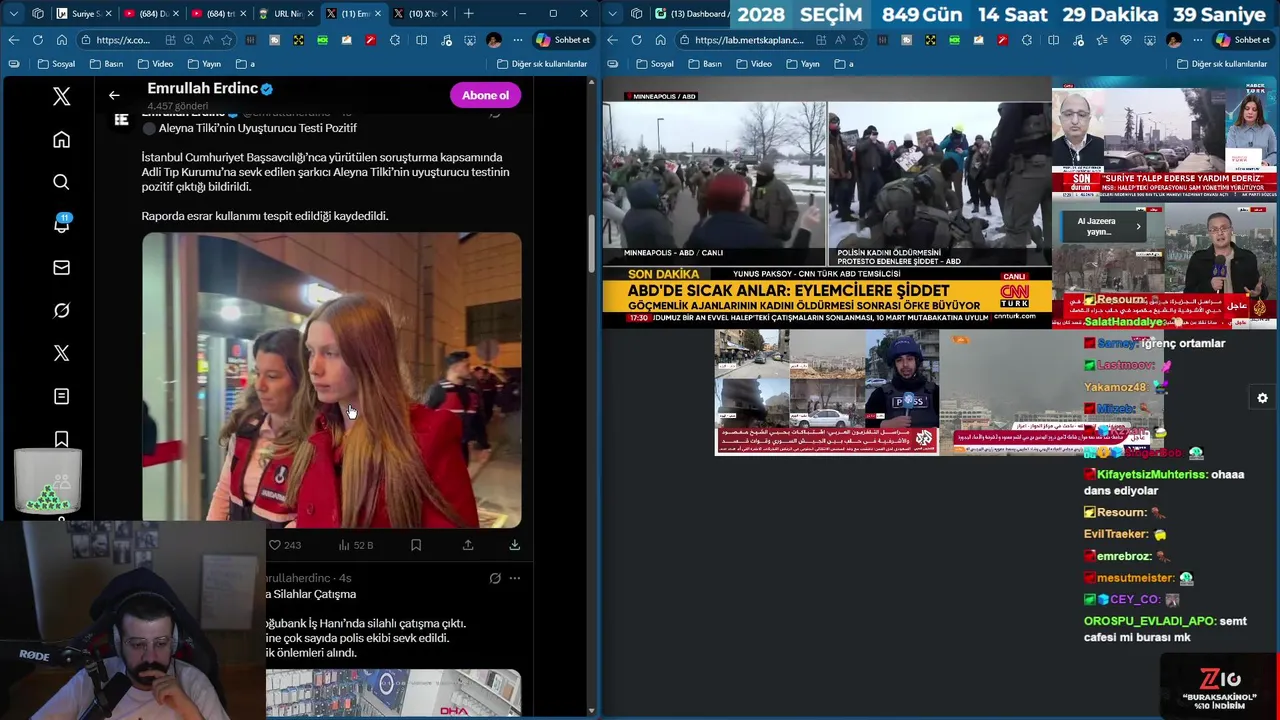Open Sosyal bookmarks folder in left browser
Image resolution: width=1280 pixels, height=720 pixels.
(x=56, y=64)
